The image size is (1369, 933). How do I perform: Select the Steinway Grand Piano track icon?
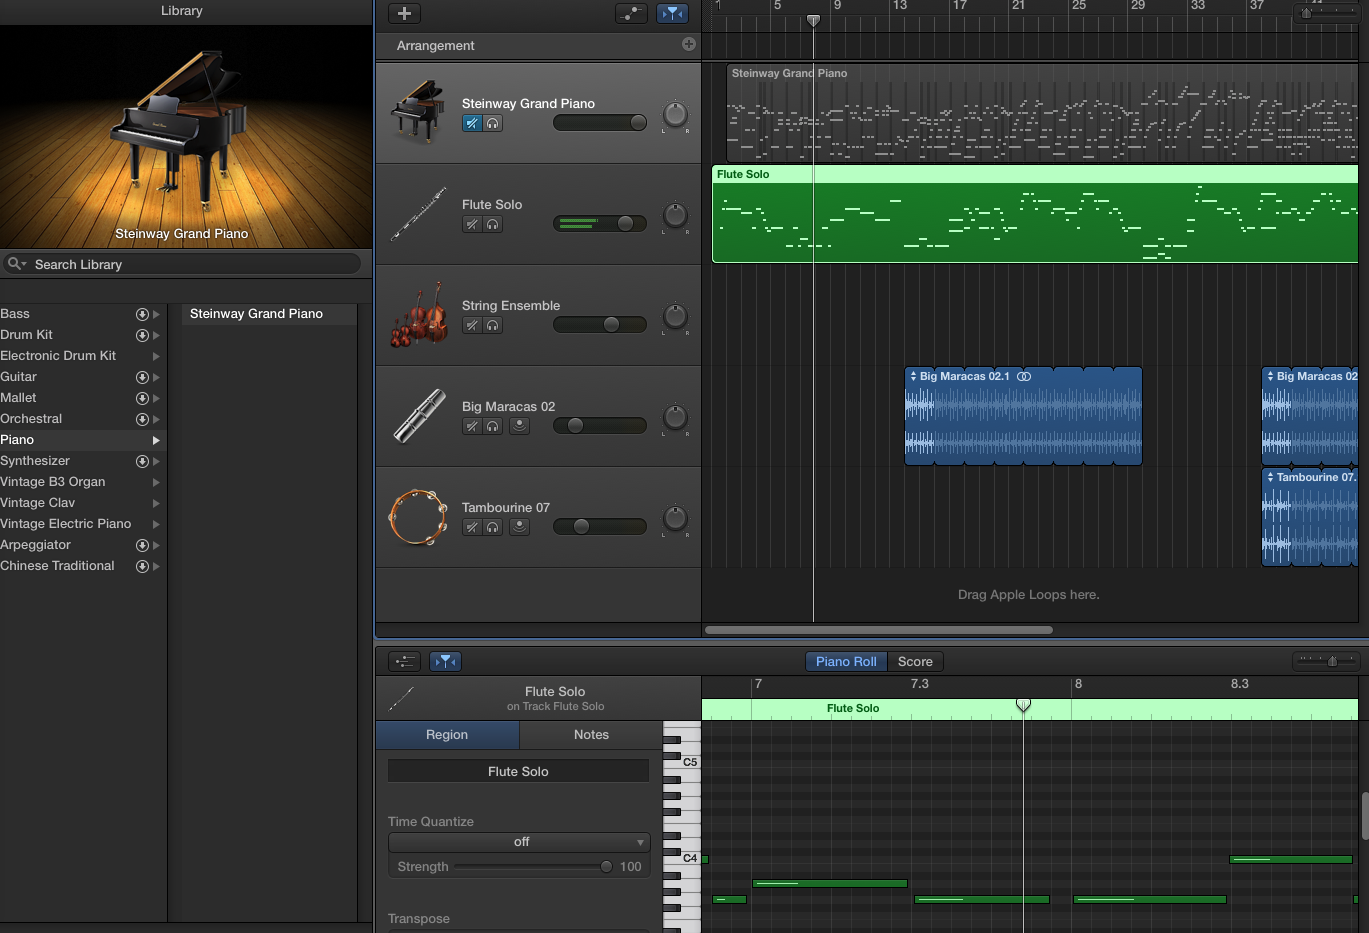pos(417,112)
